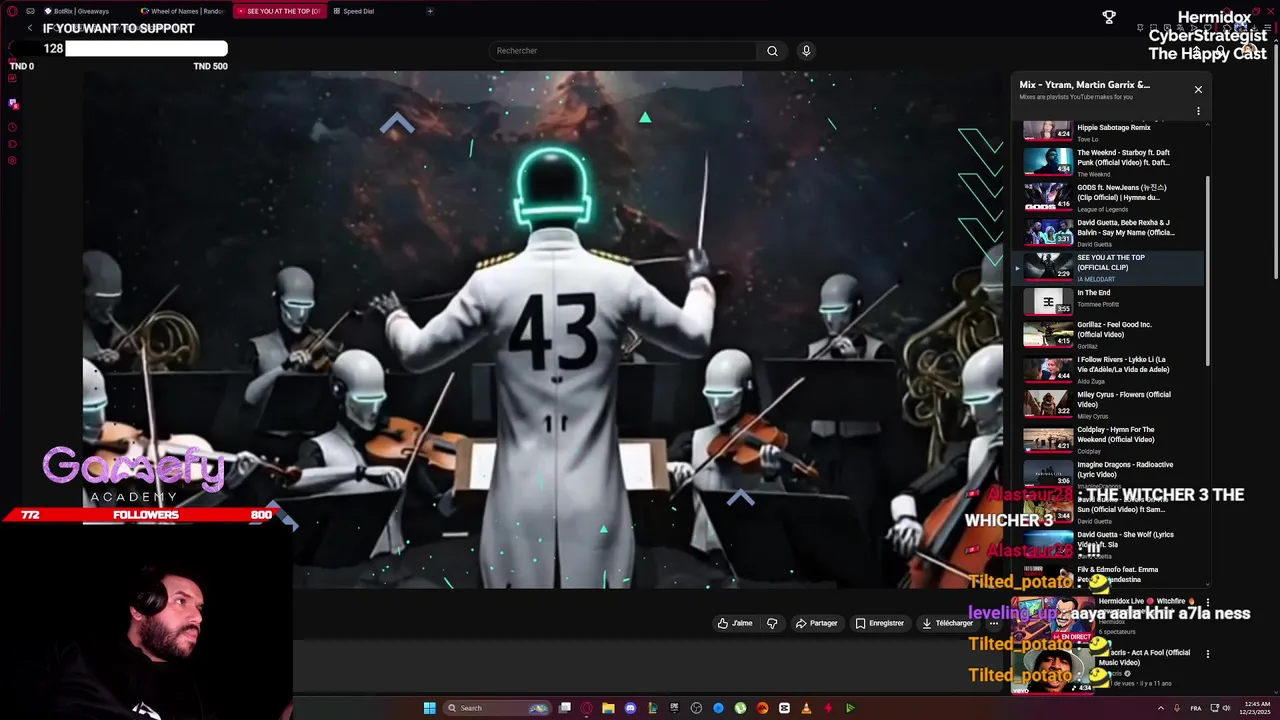Show hidden system tray icons chevron
Screen dimensions: 1280x720
point(1160,708)
